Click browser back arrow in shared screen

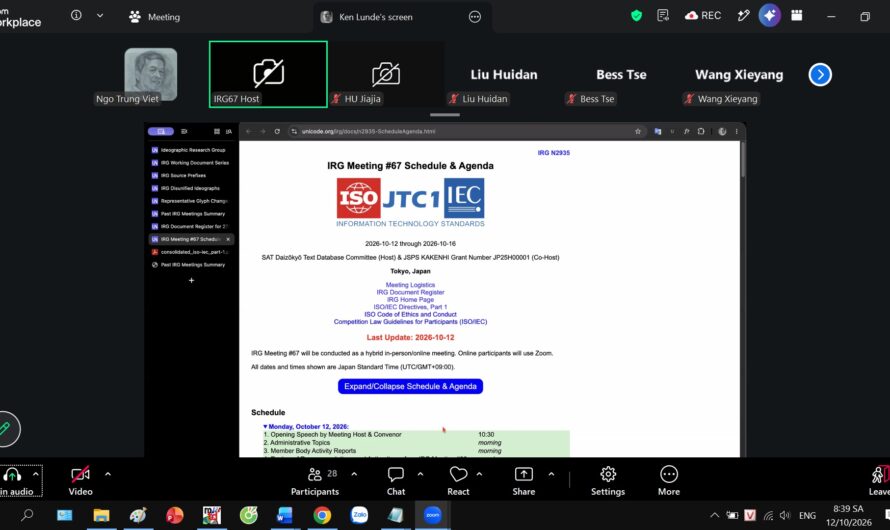(x=248, y=131)
